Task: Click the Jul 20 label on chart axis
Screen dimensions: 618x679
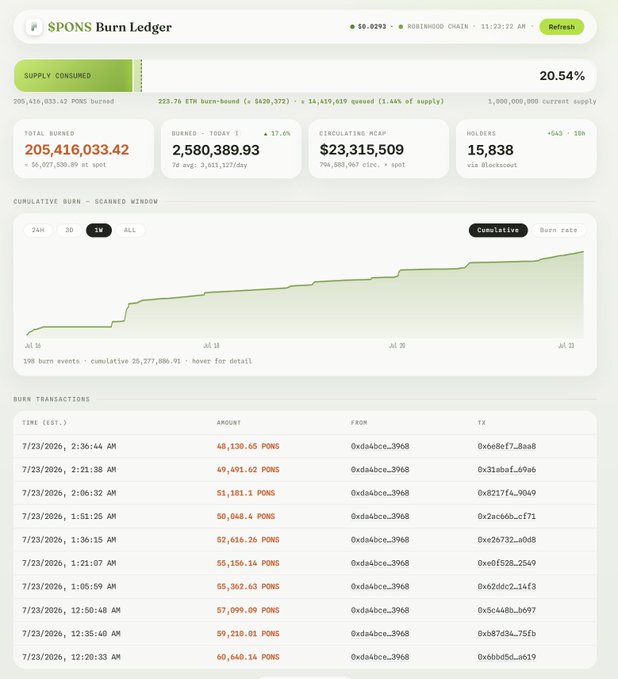Action: click(397, 346)
